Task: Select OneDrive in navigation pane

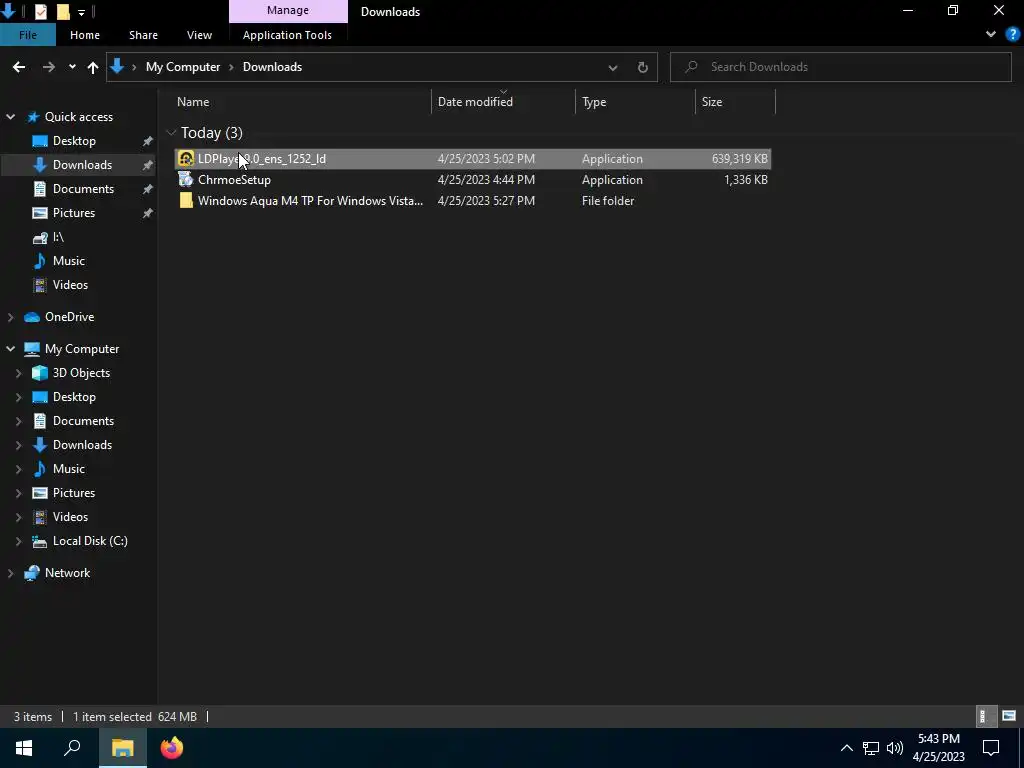Action: coord(69,317)
